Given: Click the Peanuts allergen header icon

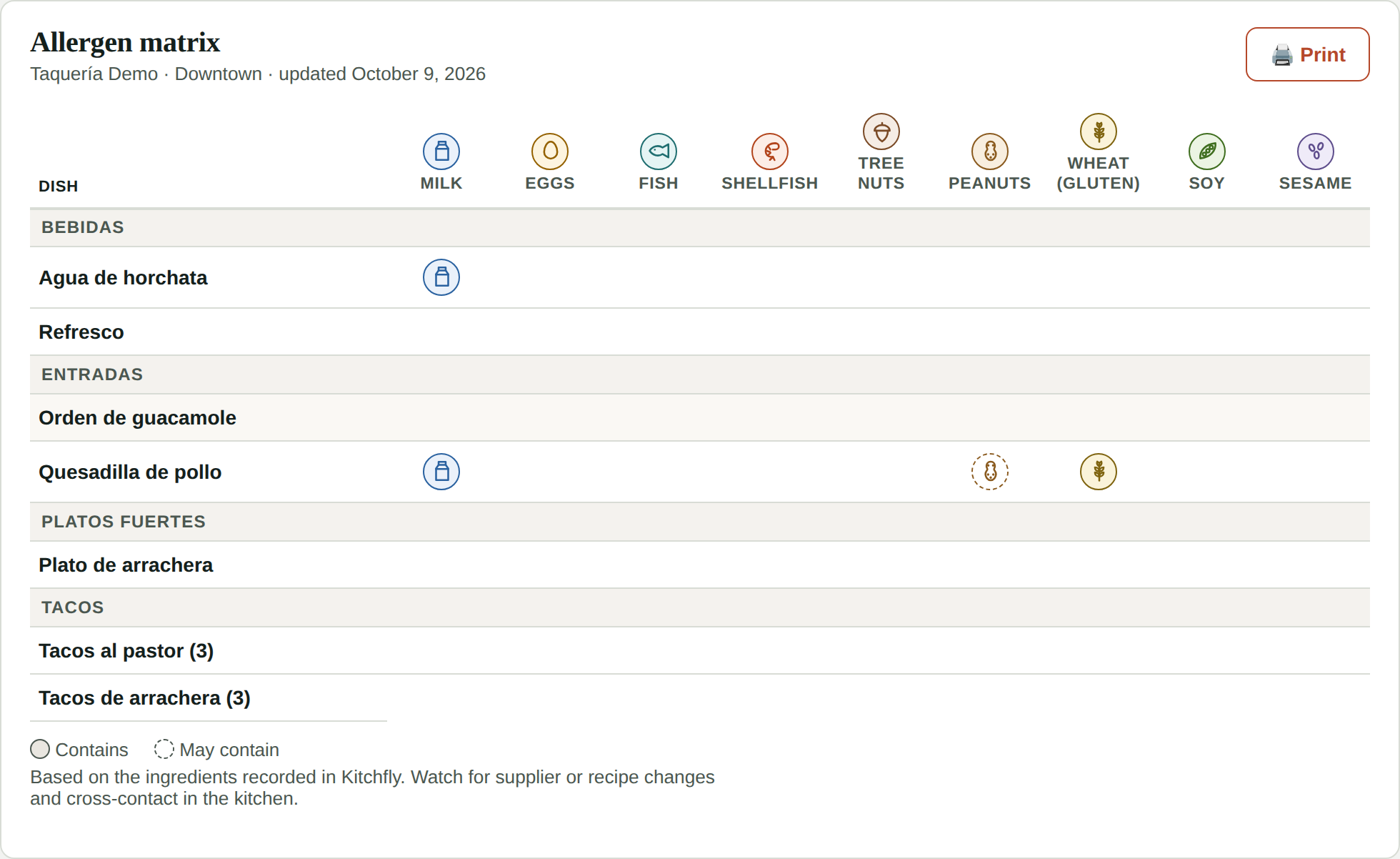Looking at the screenshot, I should tap(990, 152).
